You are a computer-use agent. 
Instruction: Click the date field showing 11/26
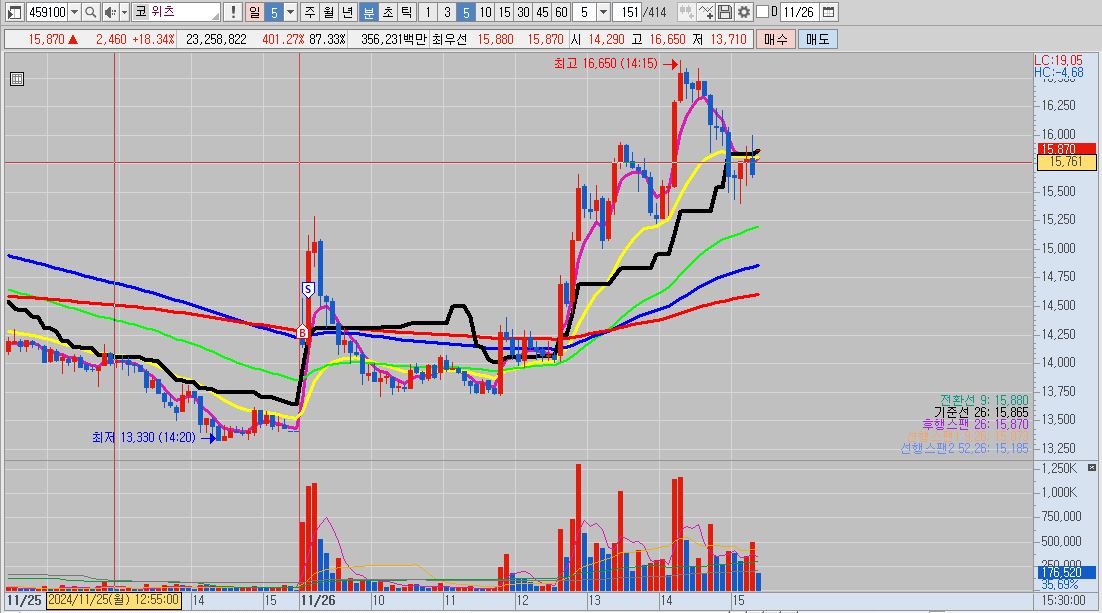click(798, 12)
